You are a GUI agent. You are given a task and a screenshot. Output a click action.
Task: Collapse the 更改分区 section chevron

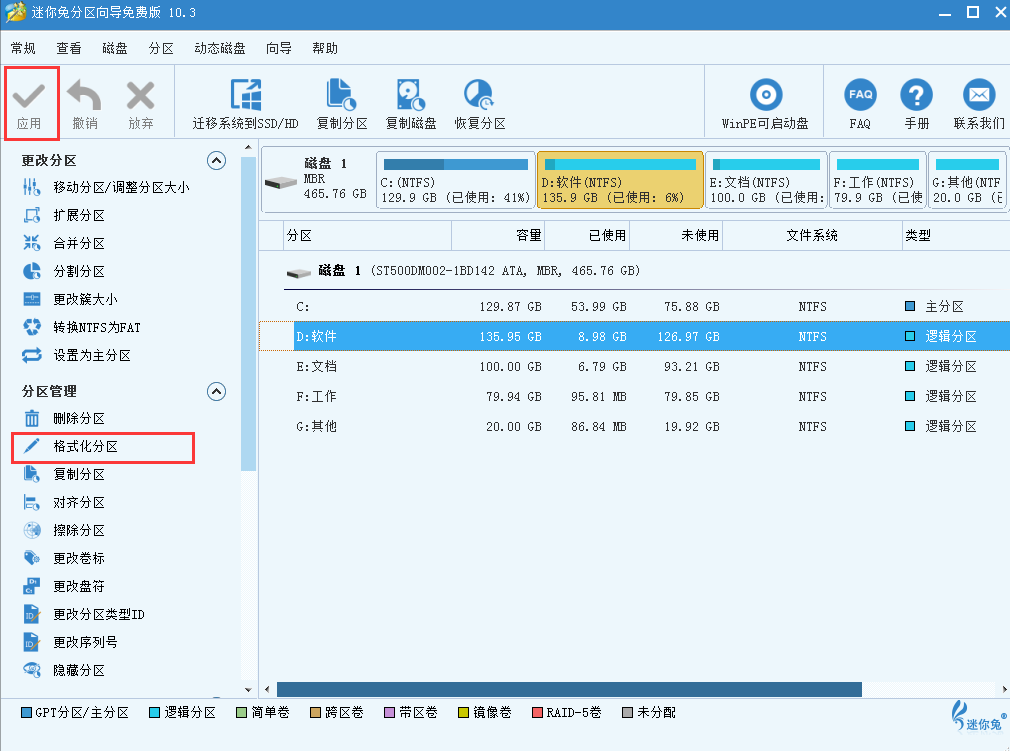click(216, 160)
